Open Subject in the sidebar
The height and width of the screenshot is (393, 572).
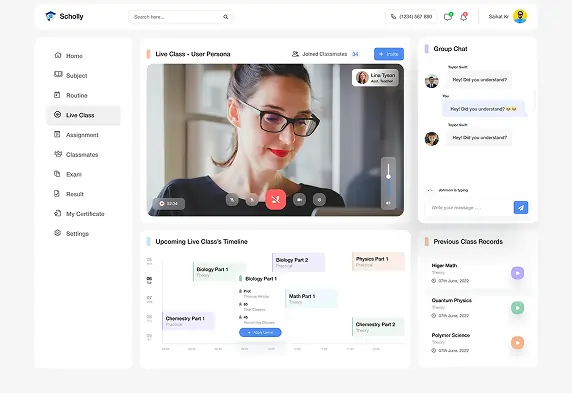pyautogui.click(x=83, y=76)
